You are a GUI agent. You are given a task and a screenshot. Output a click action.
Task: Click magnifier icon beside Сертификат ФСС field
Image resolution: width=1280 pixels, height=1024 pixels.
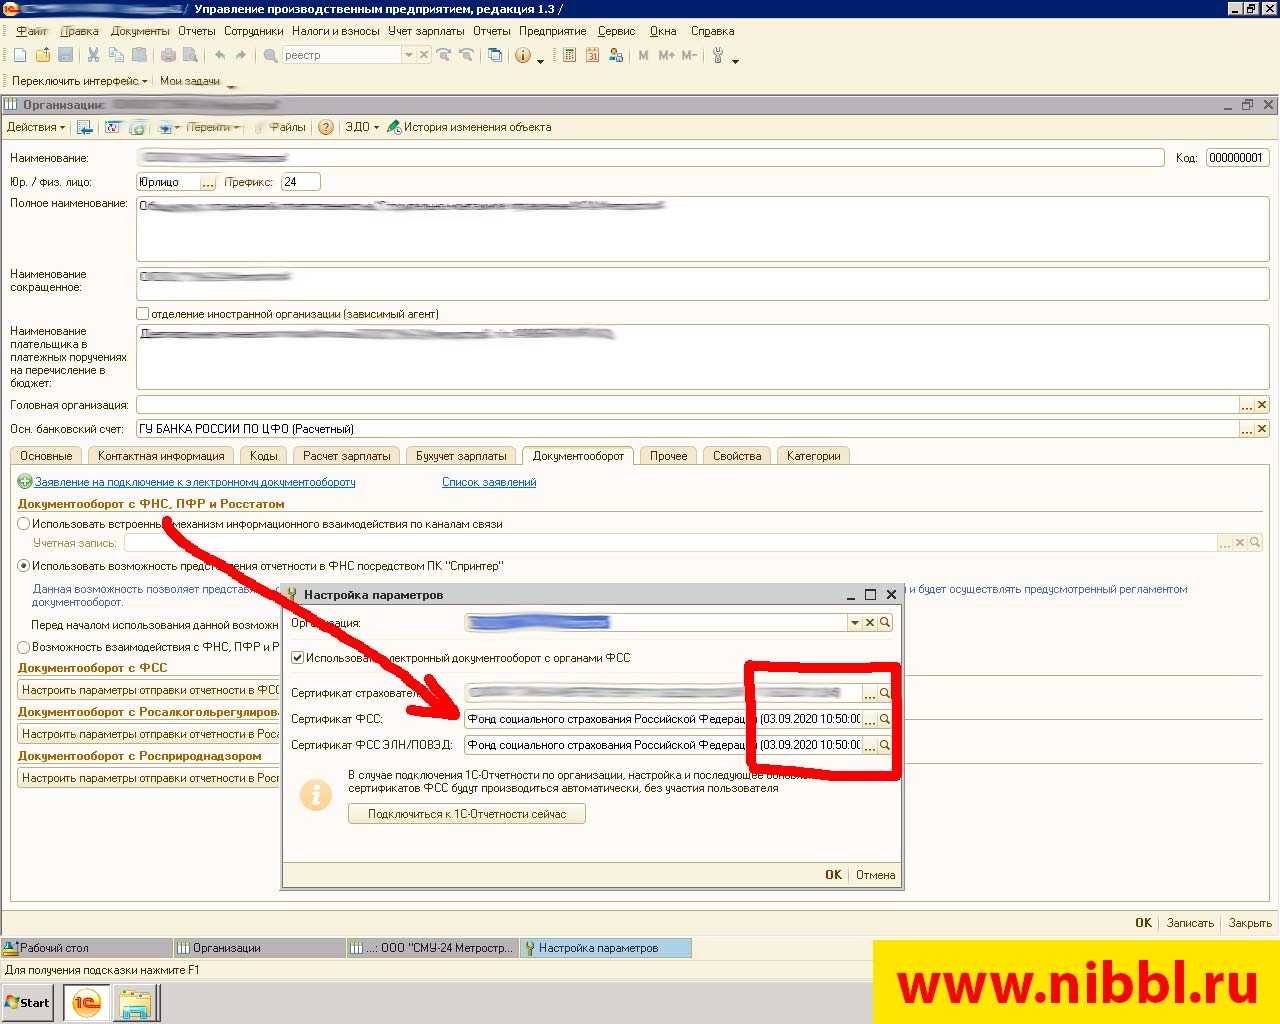pyautogui.click(x=885, y=719)
